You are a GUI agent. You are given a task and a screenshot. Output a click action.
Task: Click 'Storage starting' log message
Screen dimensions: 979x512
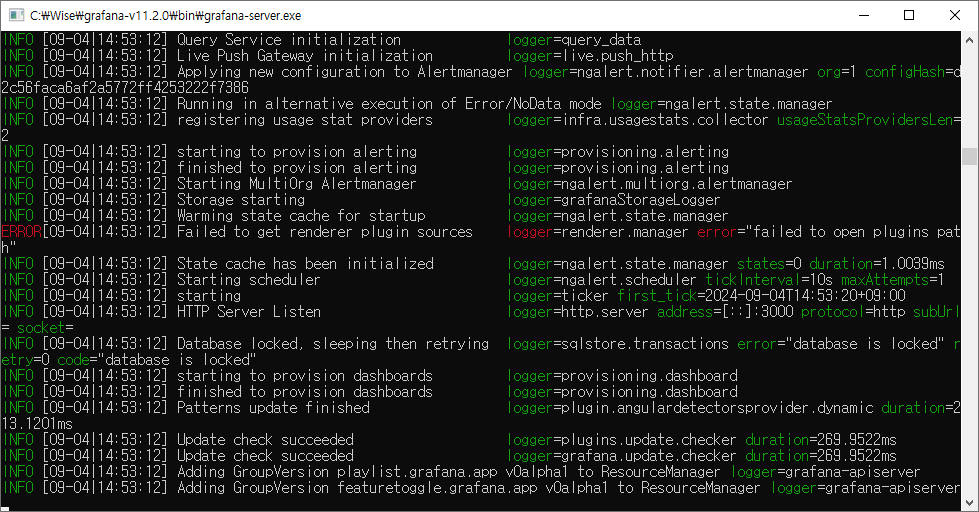[x=241, y=200]
